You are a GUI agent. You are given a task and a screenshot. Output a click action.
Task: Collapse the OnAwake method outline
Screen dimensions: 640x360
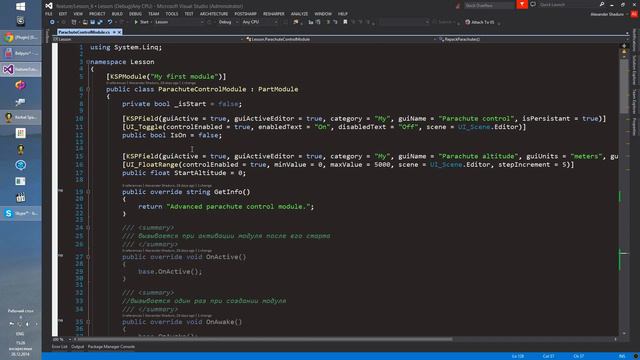tap(88, 322)
